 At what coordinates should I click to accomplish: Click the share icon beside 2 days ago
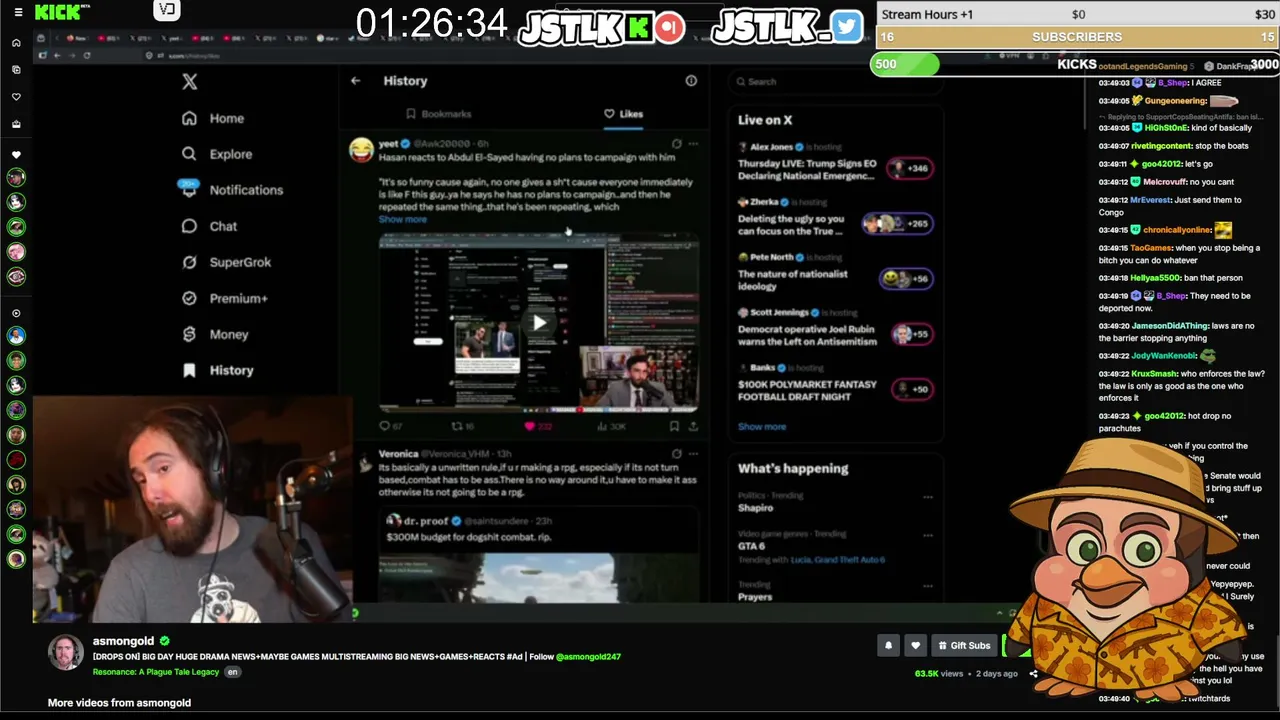pos(1033,674)
